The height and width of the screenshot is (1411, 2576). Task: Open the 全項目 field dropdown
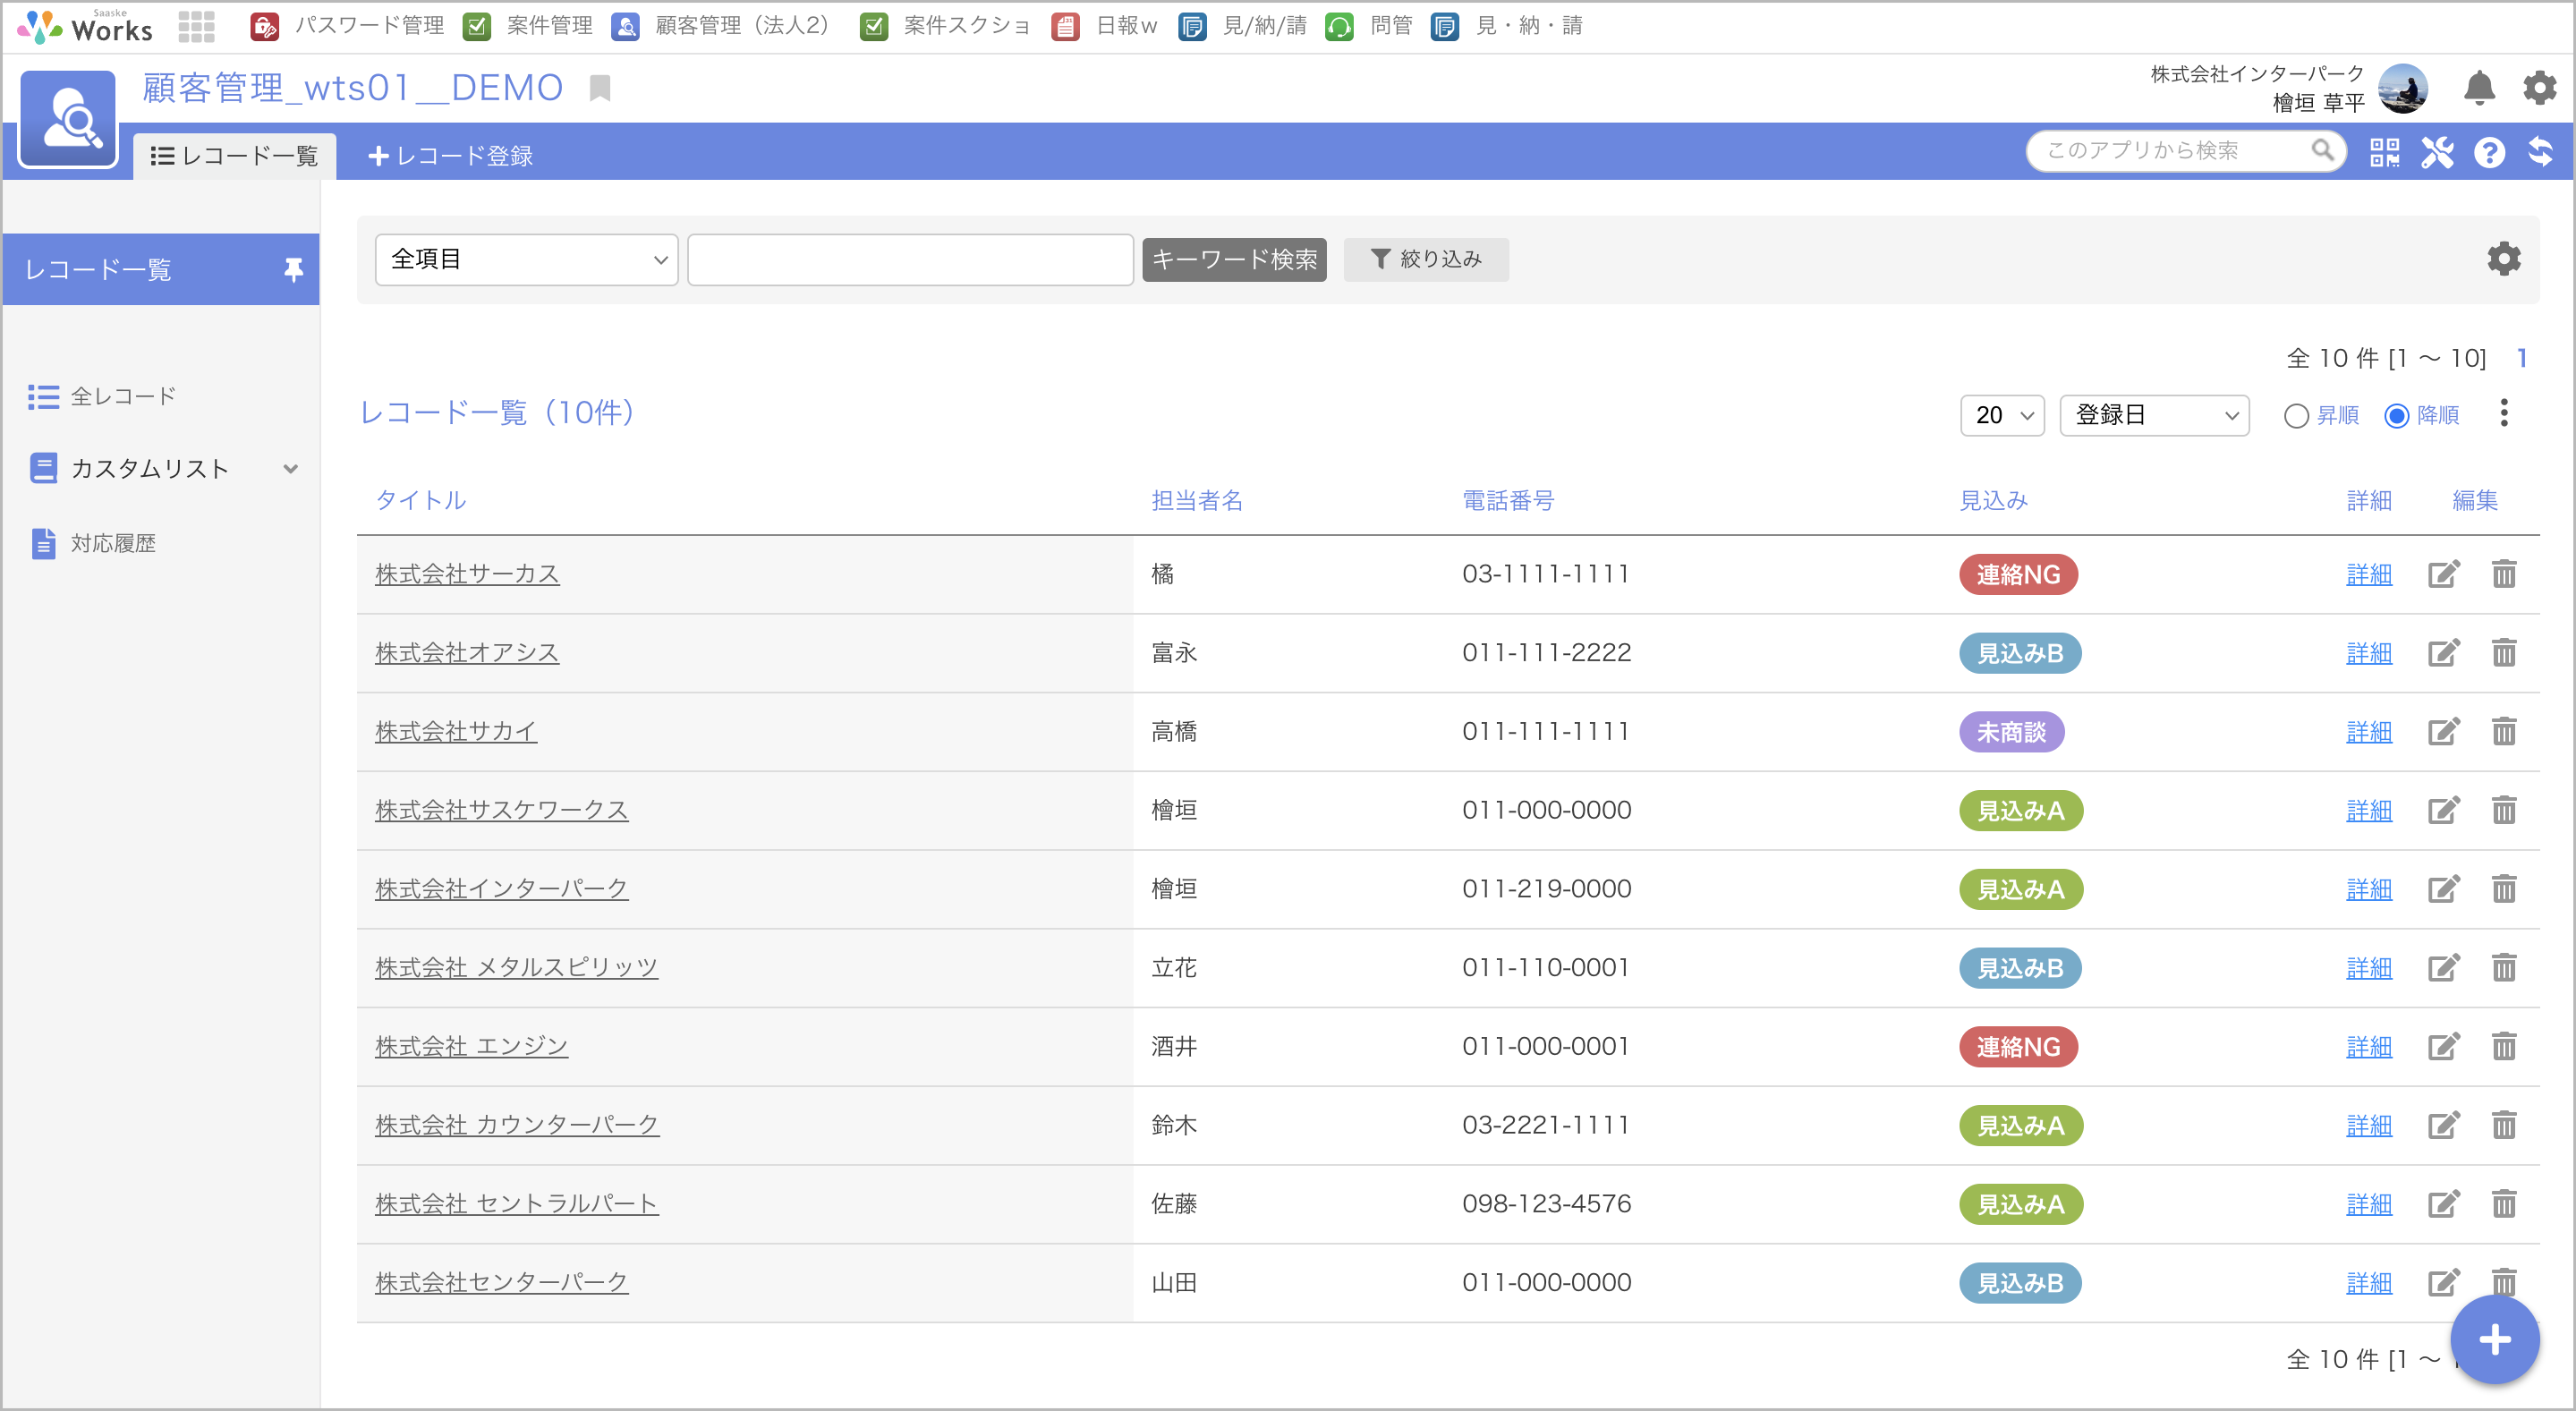coord(527,259)
